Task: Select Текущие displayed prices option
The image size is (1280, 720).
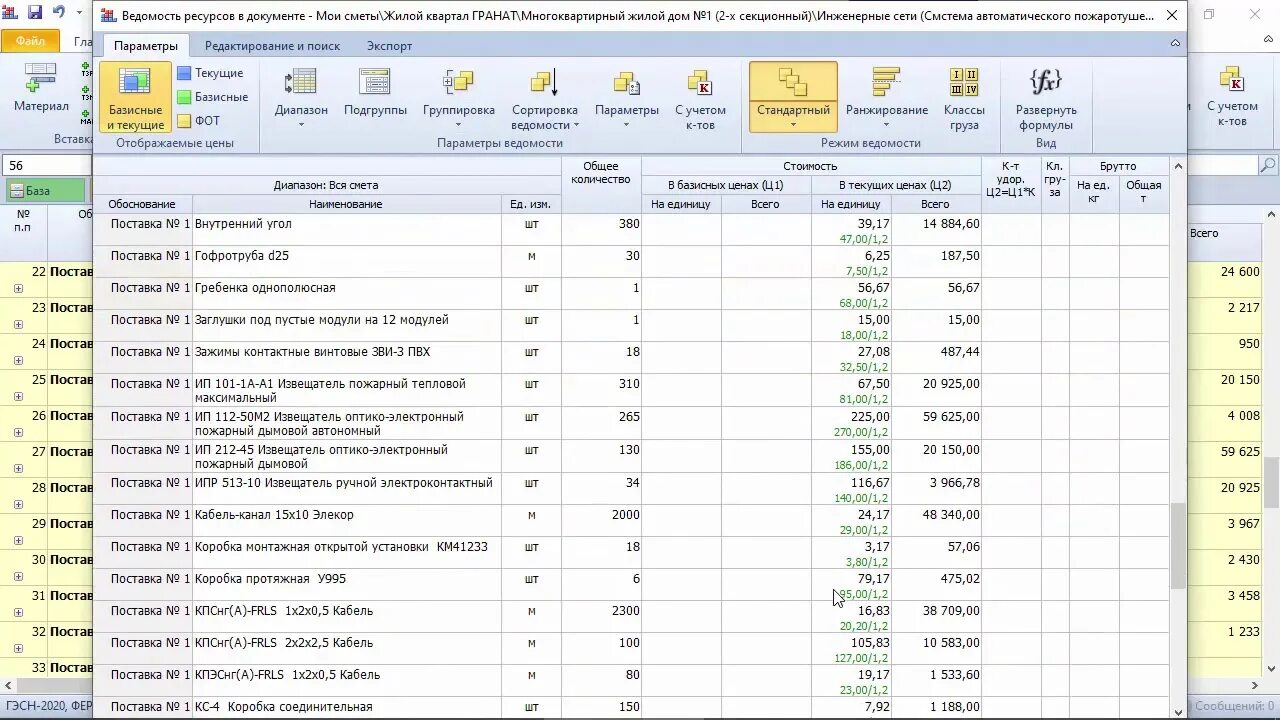Action: pos(210,73)
